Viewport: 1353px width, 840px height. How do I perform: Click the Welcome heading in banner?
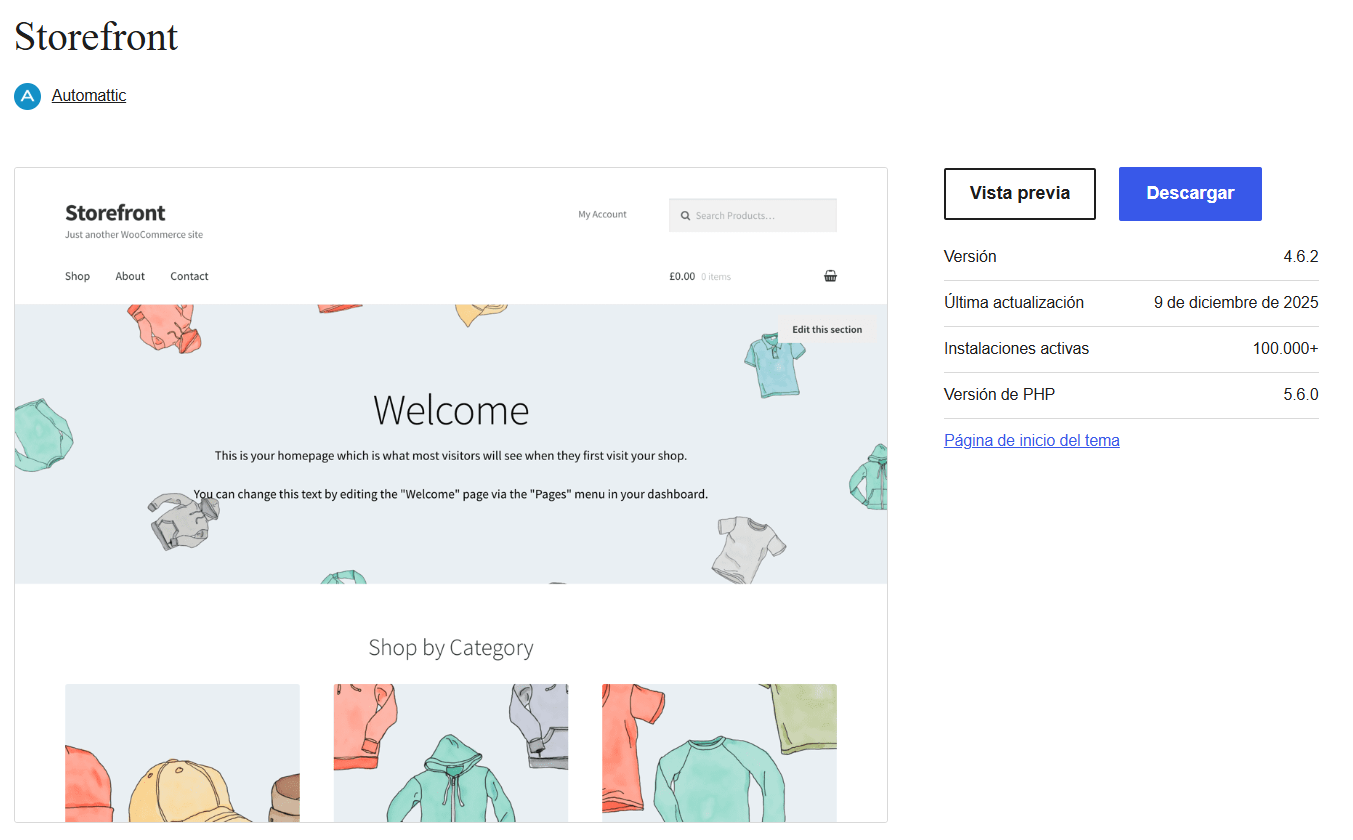pos(451,410)
